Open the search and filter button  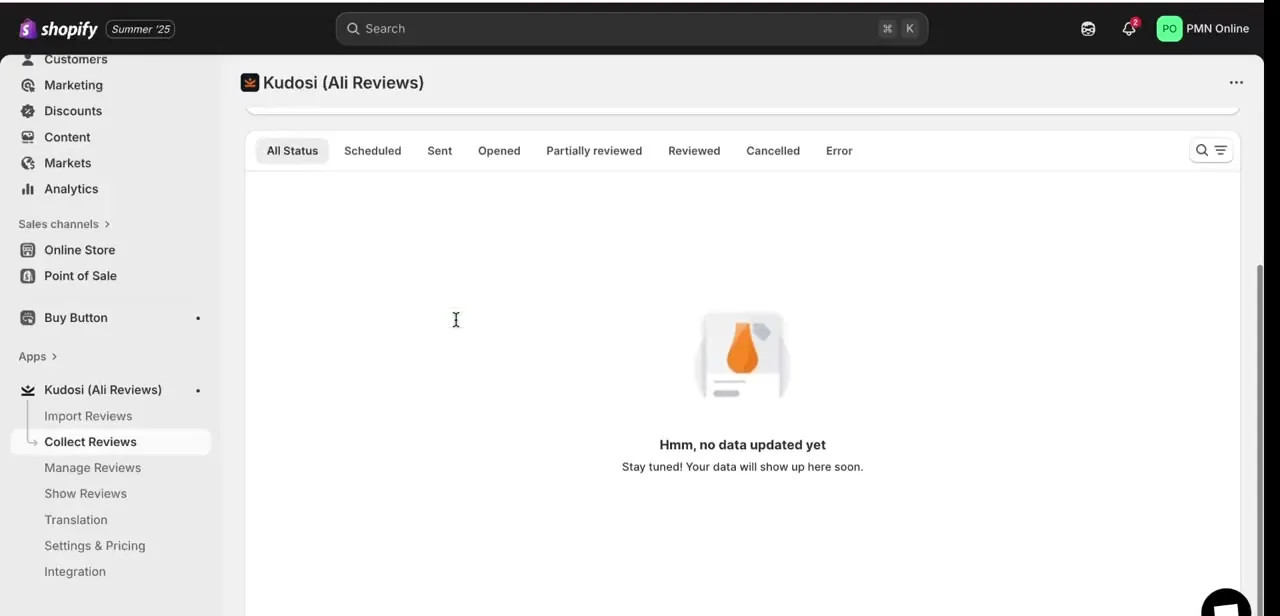pyautogui.click(x=1211, y=151)
